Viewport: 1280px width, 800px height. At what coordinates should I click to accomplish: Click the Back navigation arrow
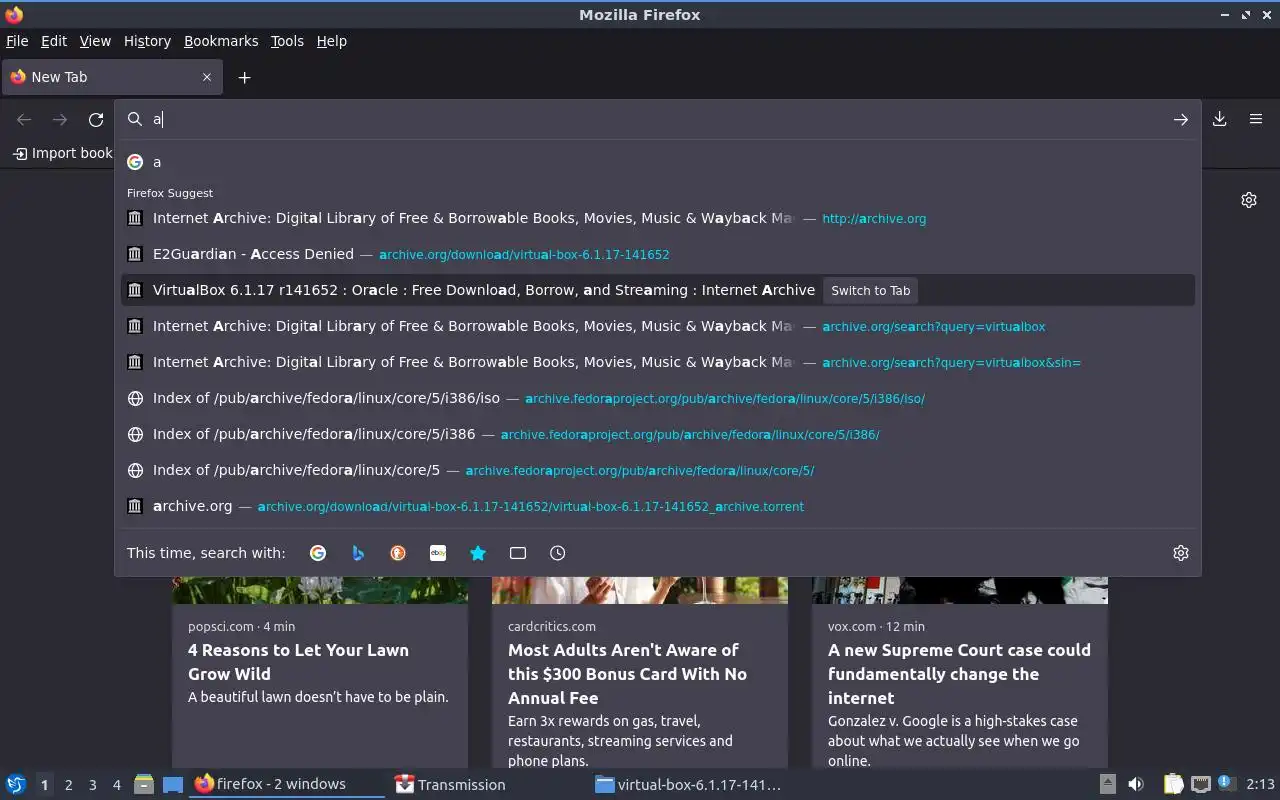coord(24,120)
